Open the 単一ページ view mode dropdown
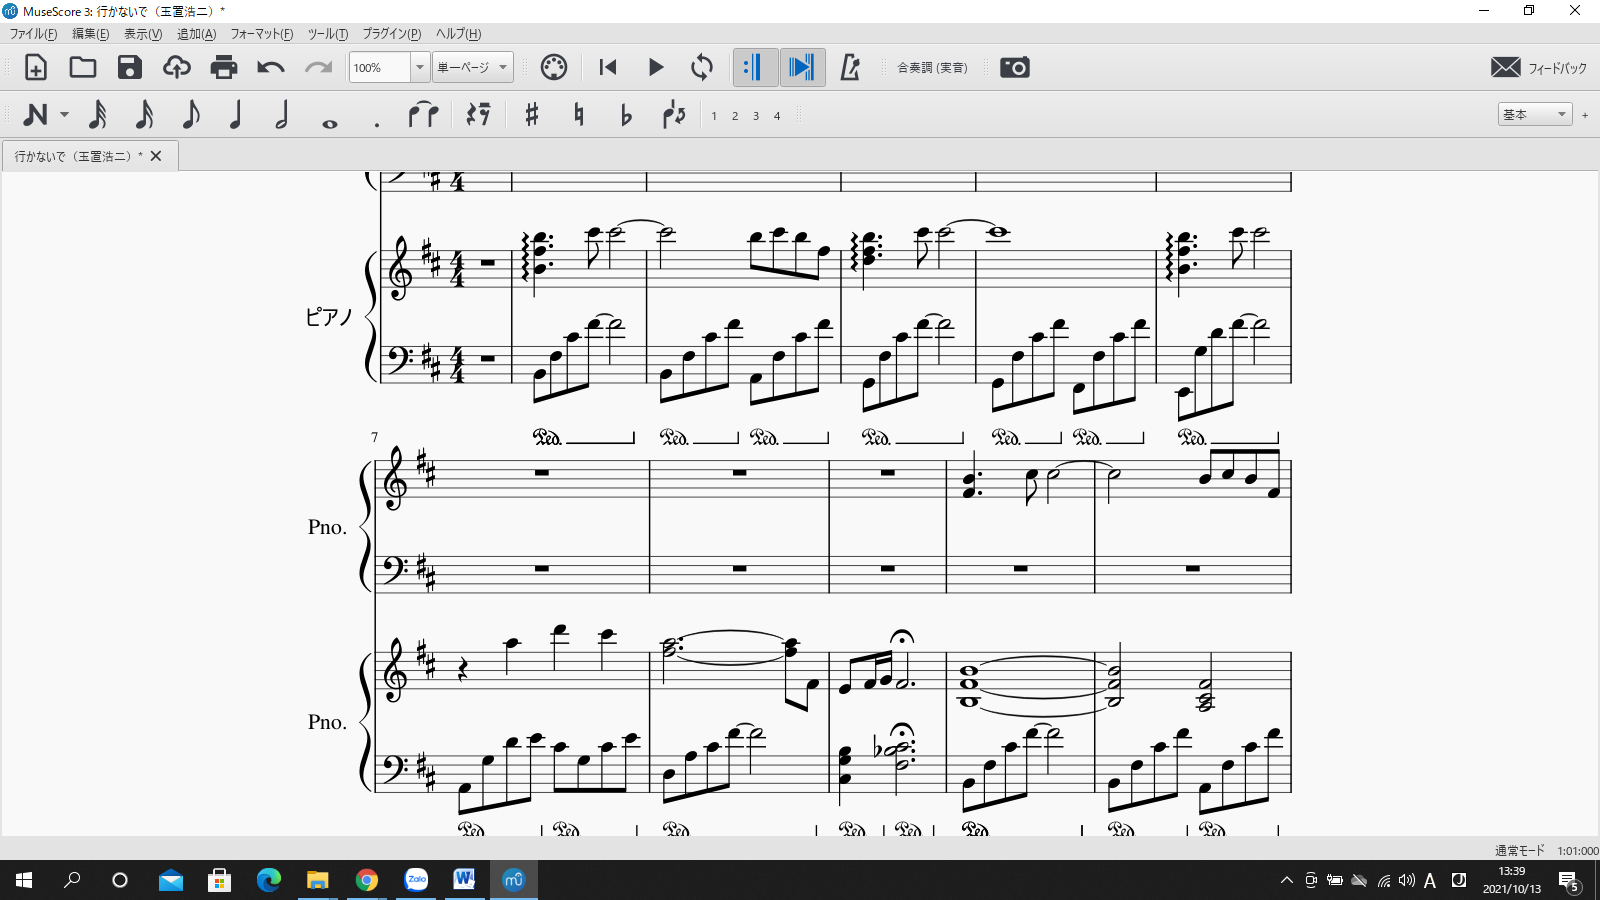1600x900 pixels. coord(473,68)
